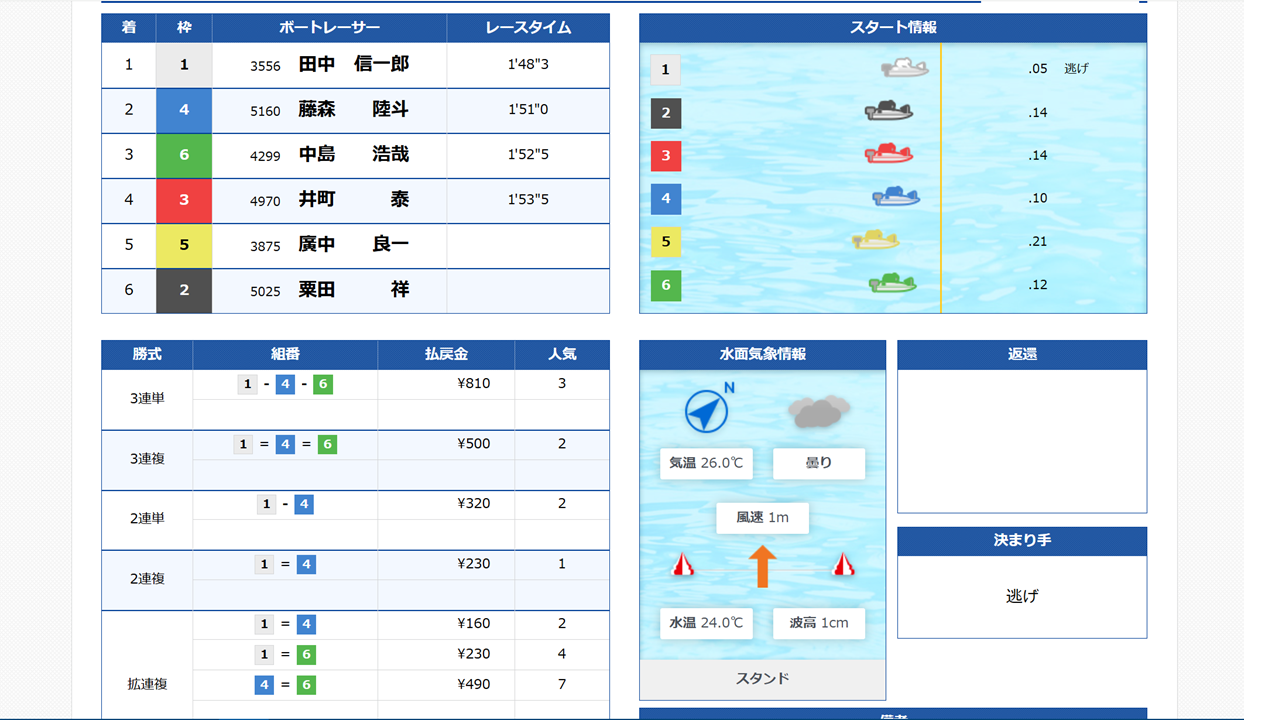Click the left red-white buoy icon
1280x720 pixels.
click(682, 565)
